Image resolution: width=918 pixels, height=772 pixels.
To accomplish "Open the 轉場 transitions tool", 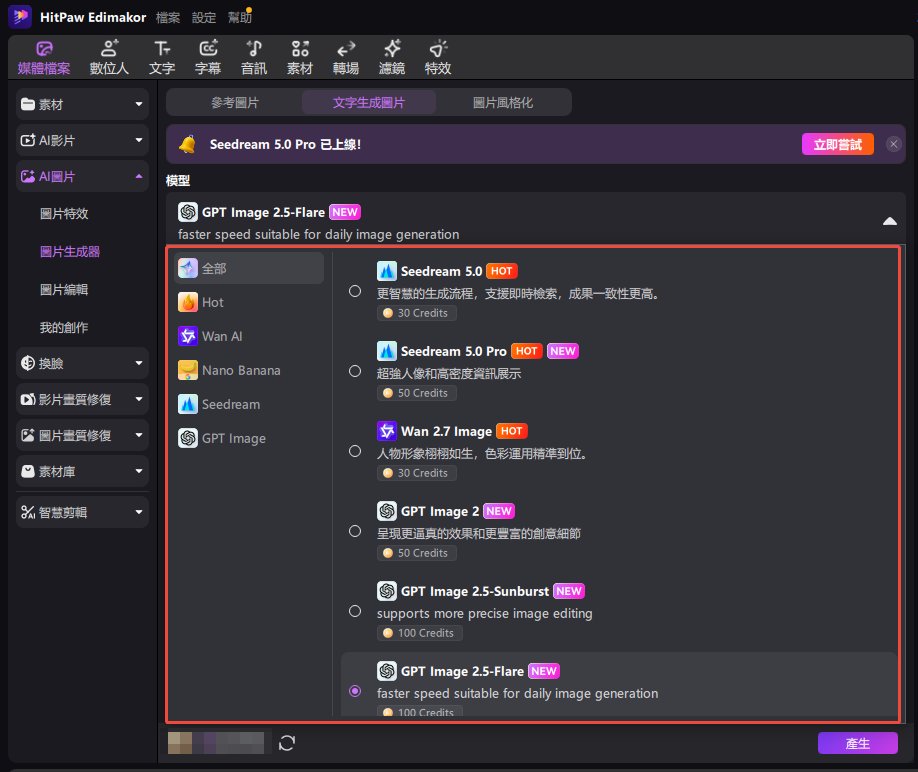I will [346, 58].
